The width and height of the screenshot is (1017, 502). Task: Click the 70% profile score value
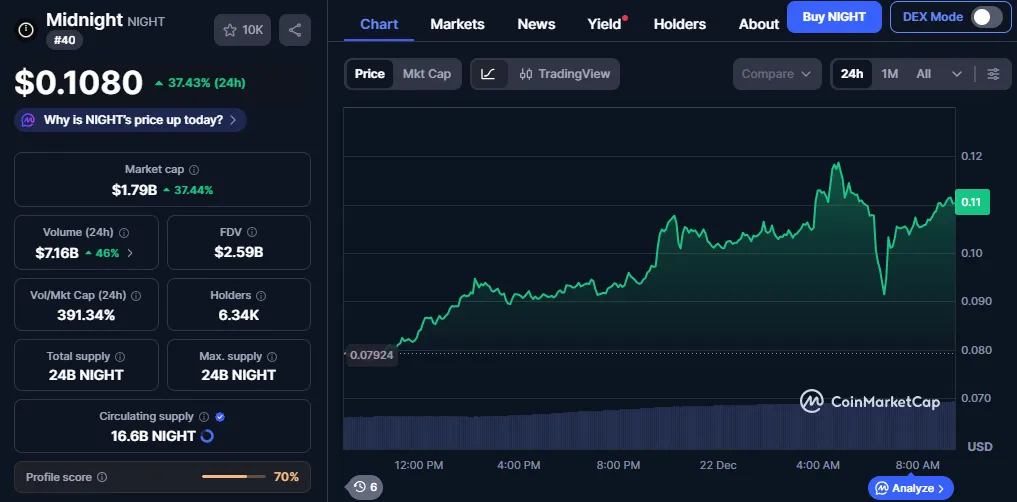click(286, 477)
